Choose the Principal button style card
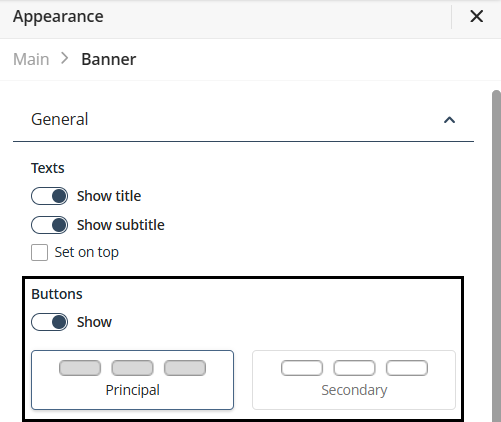 pyautogui.click(x=132, y=380)
